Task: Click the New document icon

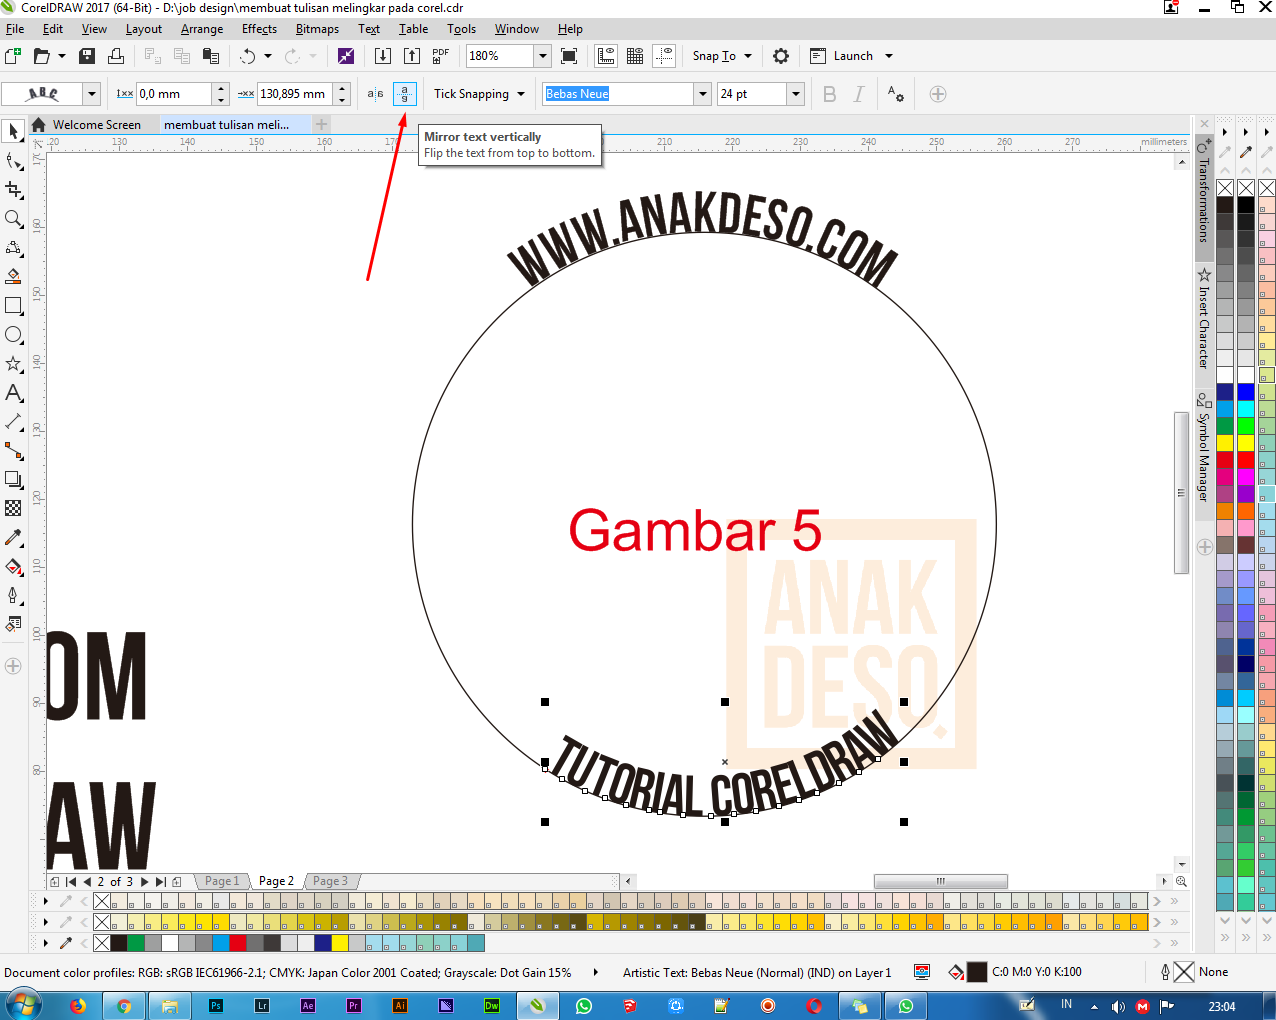Action: (13, 56)
